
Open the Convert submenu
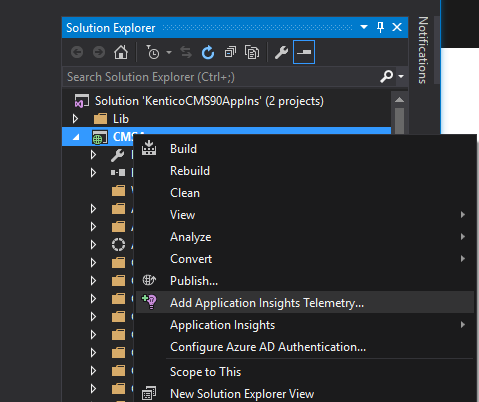click(x=305, y=259)
